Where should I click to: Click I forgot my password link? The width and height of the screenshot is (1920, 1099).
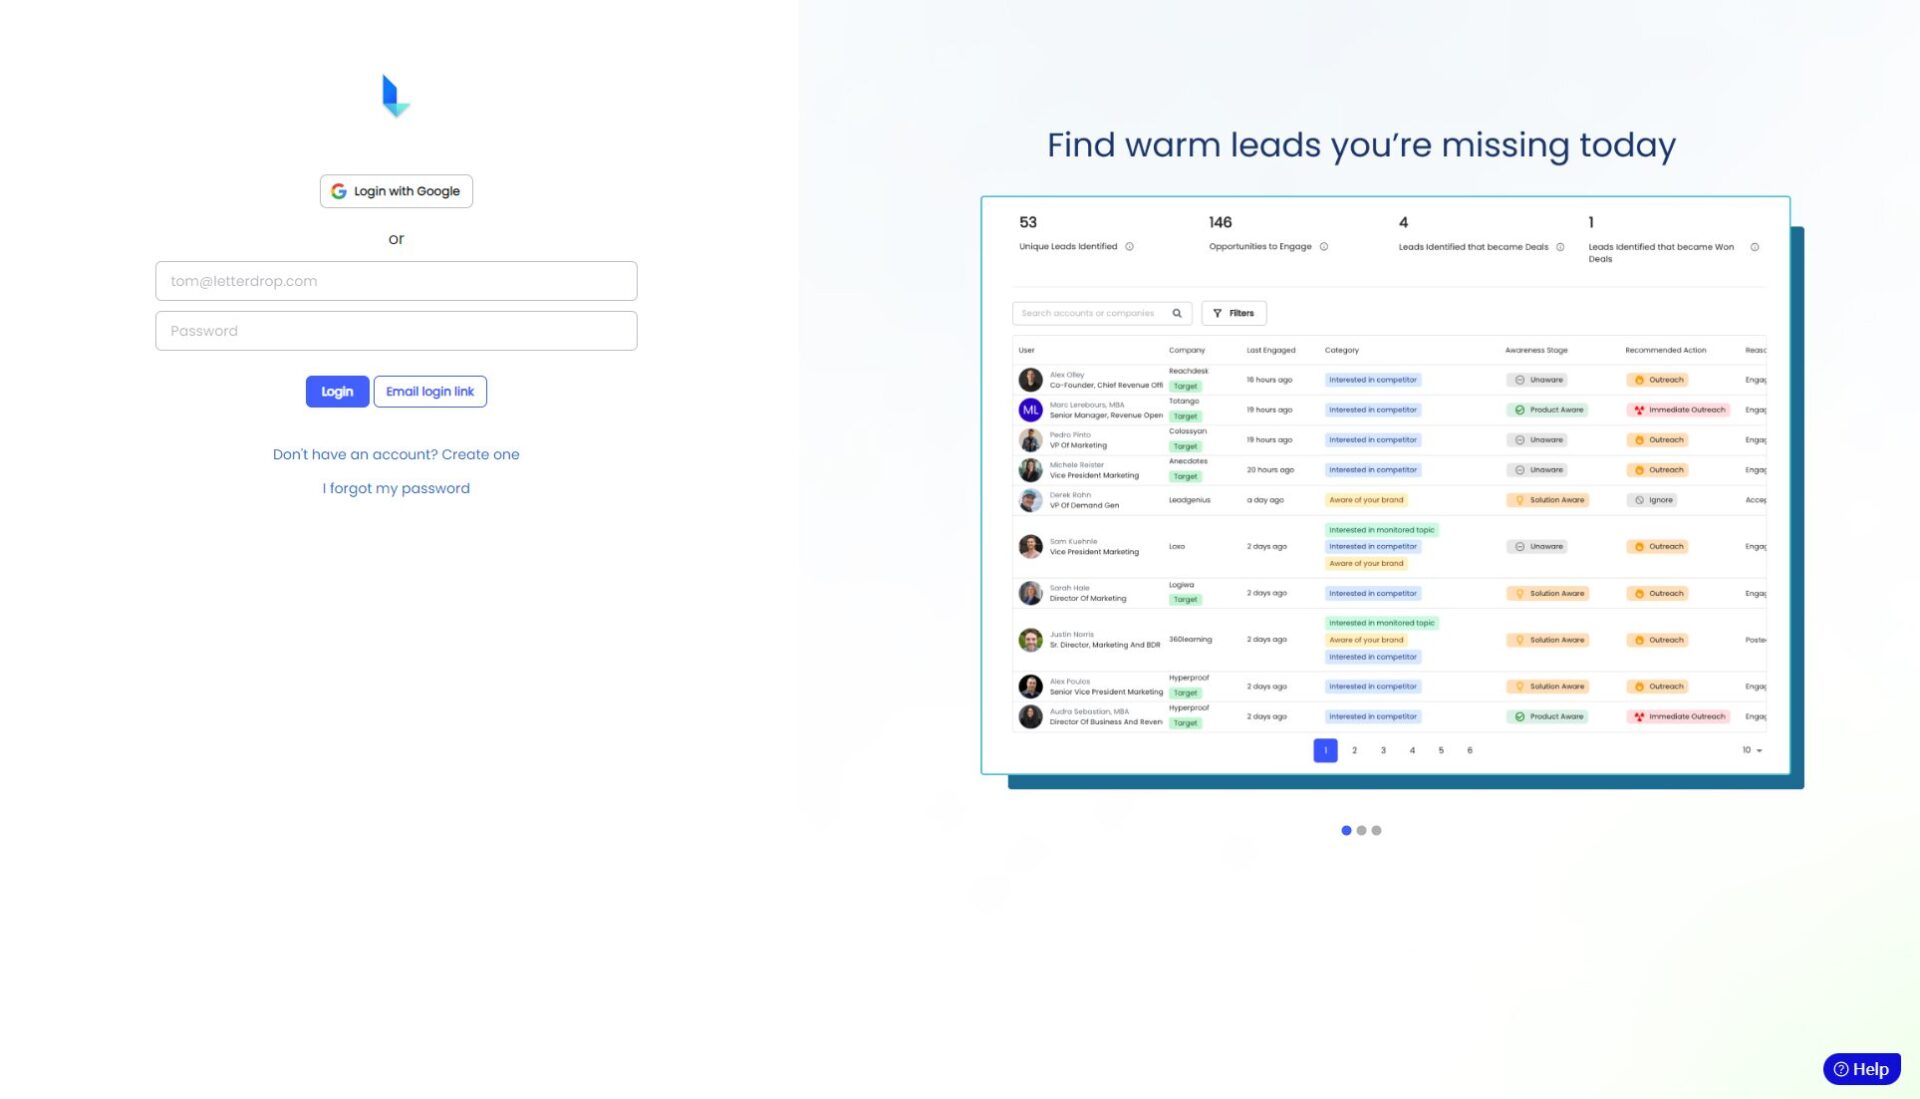(x=396, y=488)
